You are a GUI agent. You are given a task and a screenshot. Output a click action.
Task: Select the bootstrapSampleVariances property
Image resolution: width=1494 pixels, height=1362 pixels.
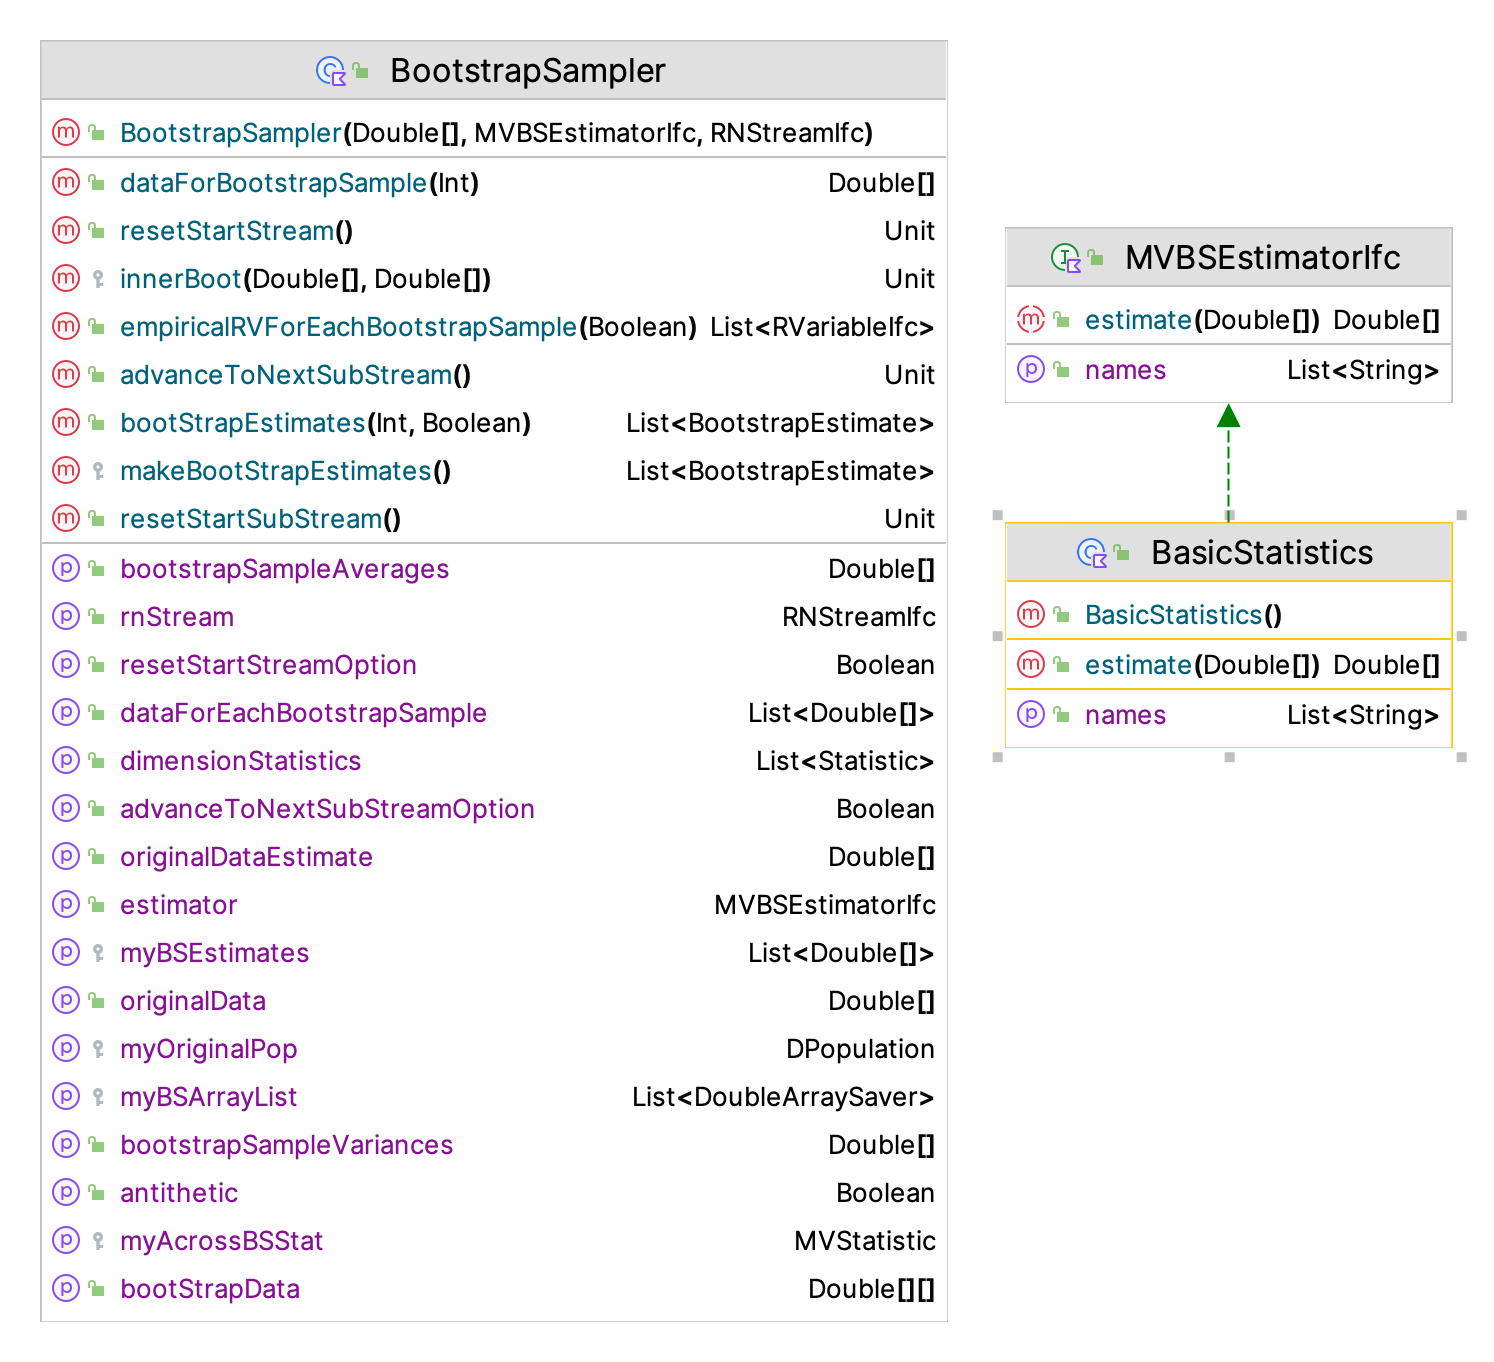[286, 1145]
